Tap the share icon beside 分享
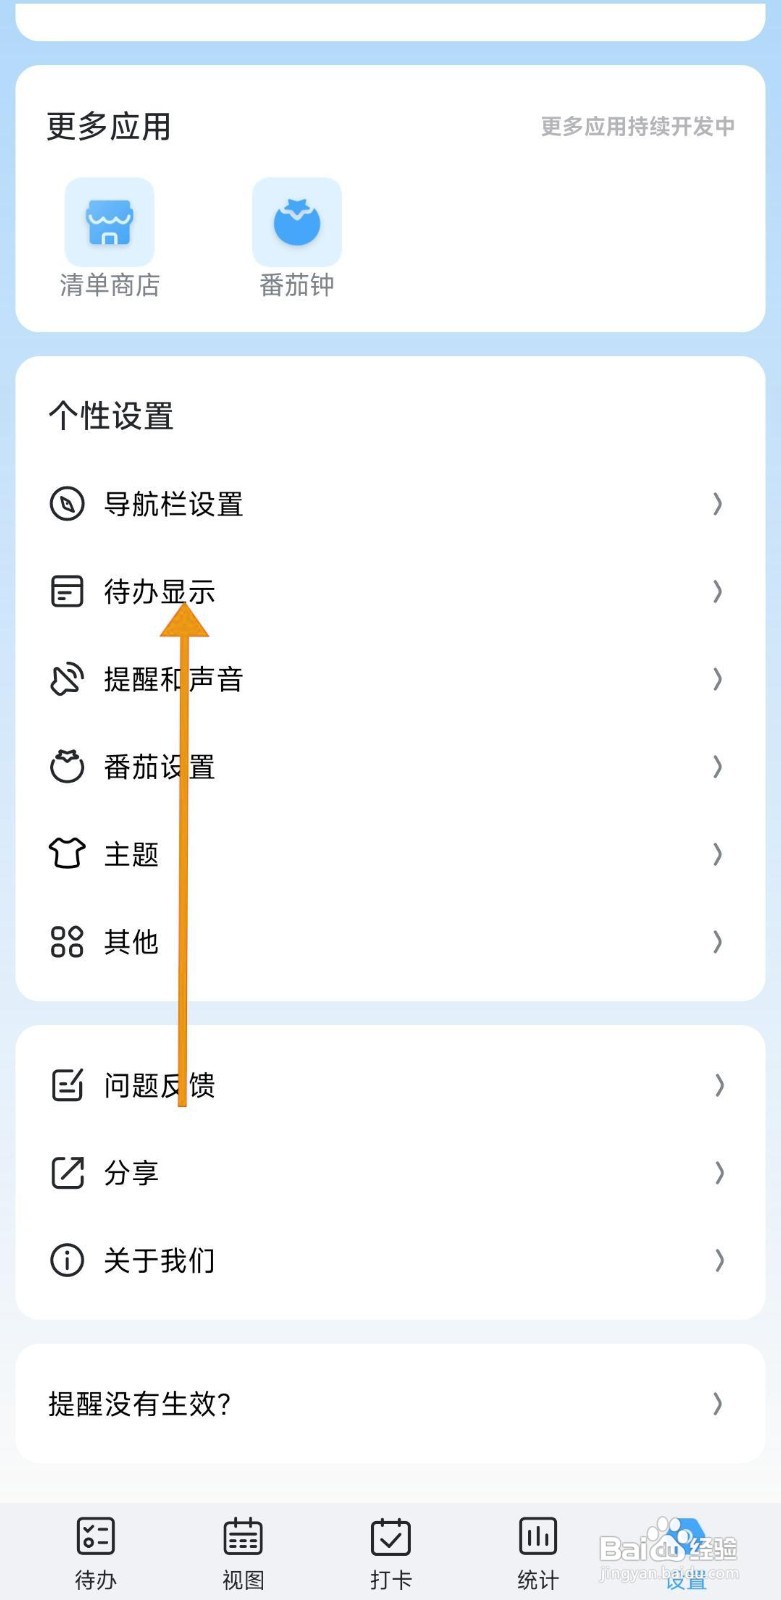The height and width of the screenshot is (1600, 781). [67, 1173]
